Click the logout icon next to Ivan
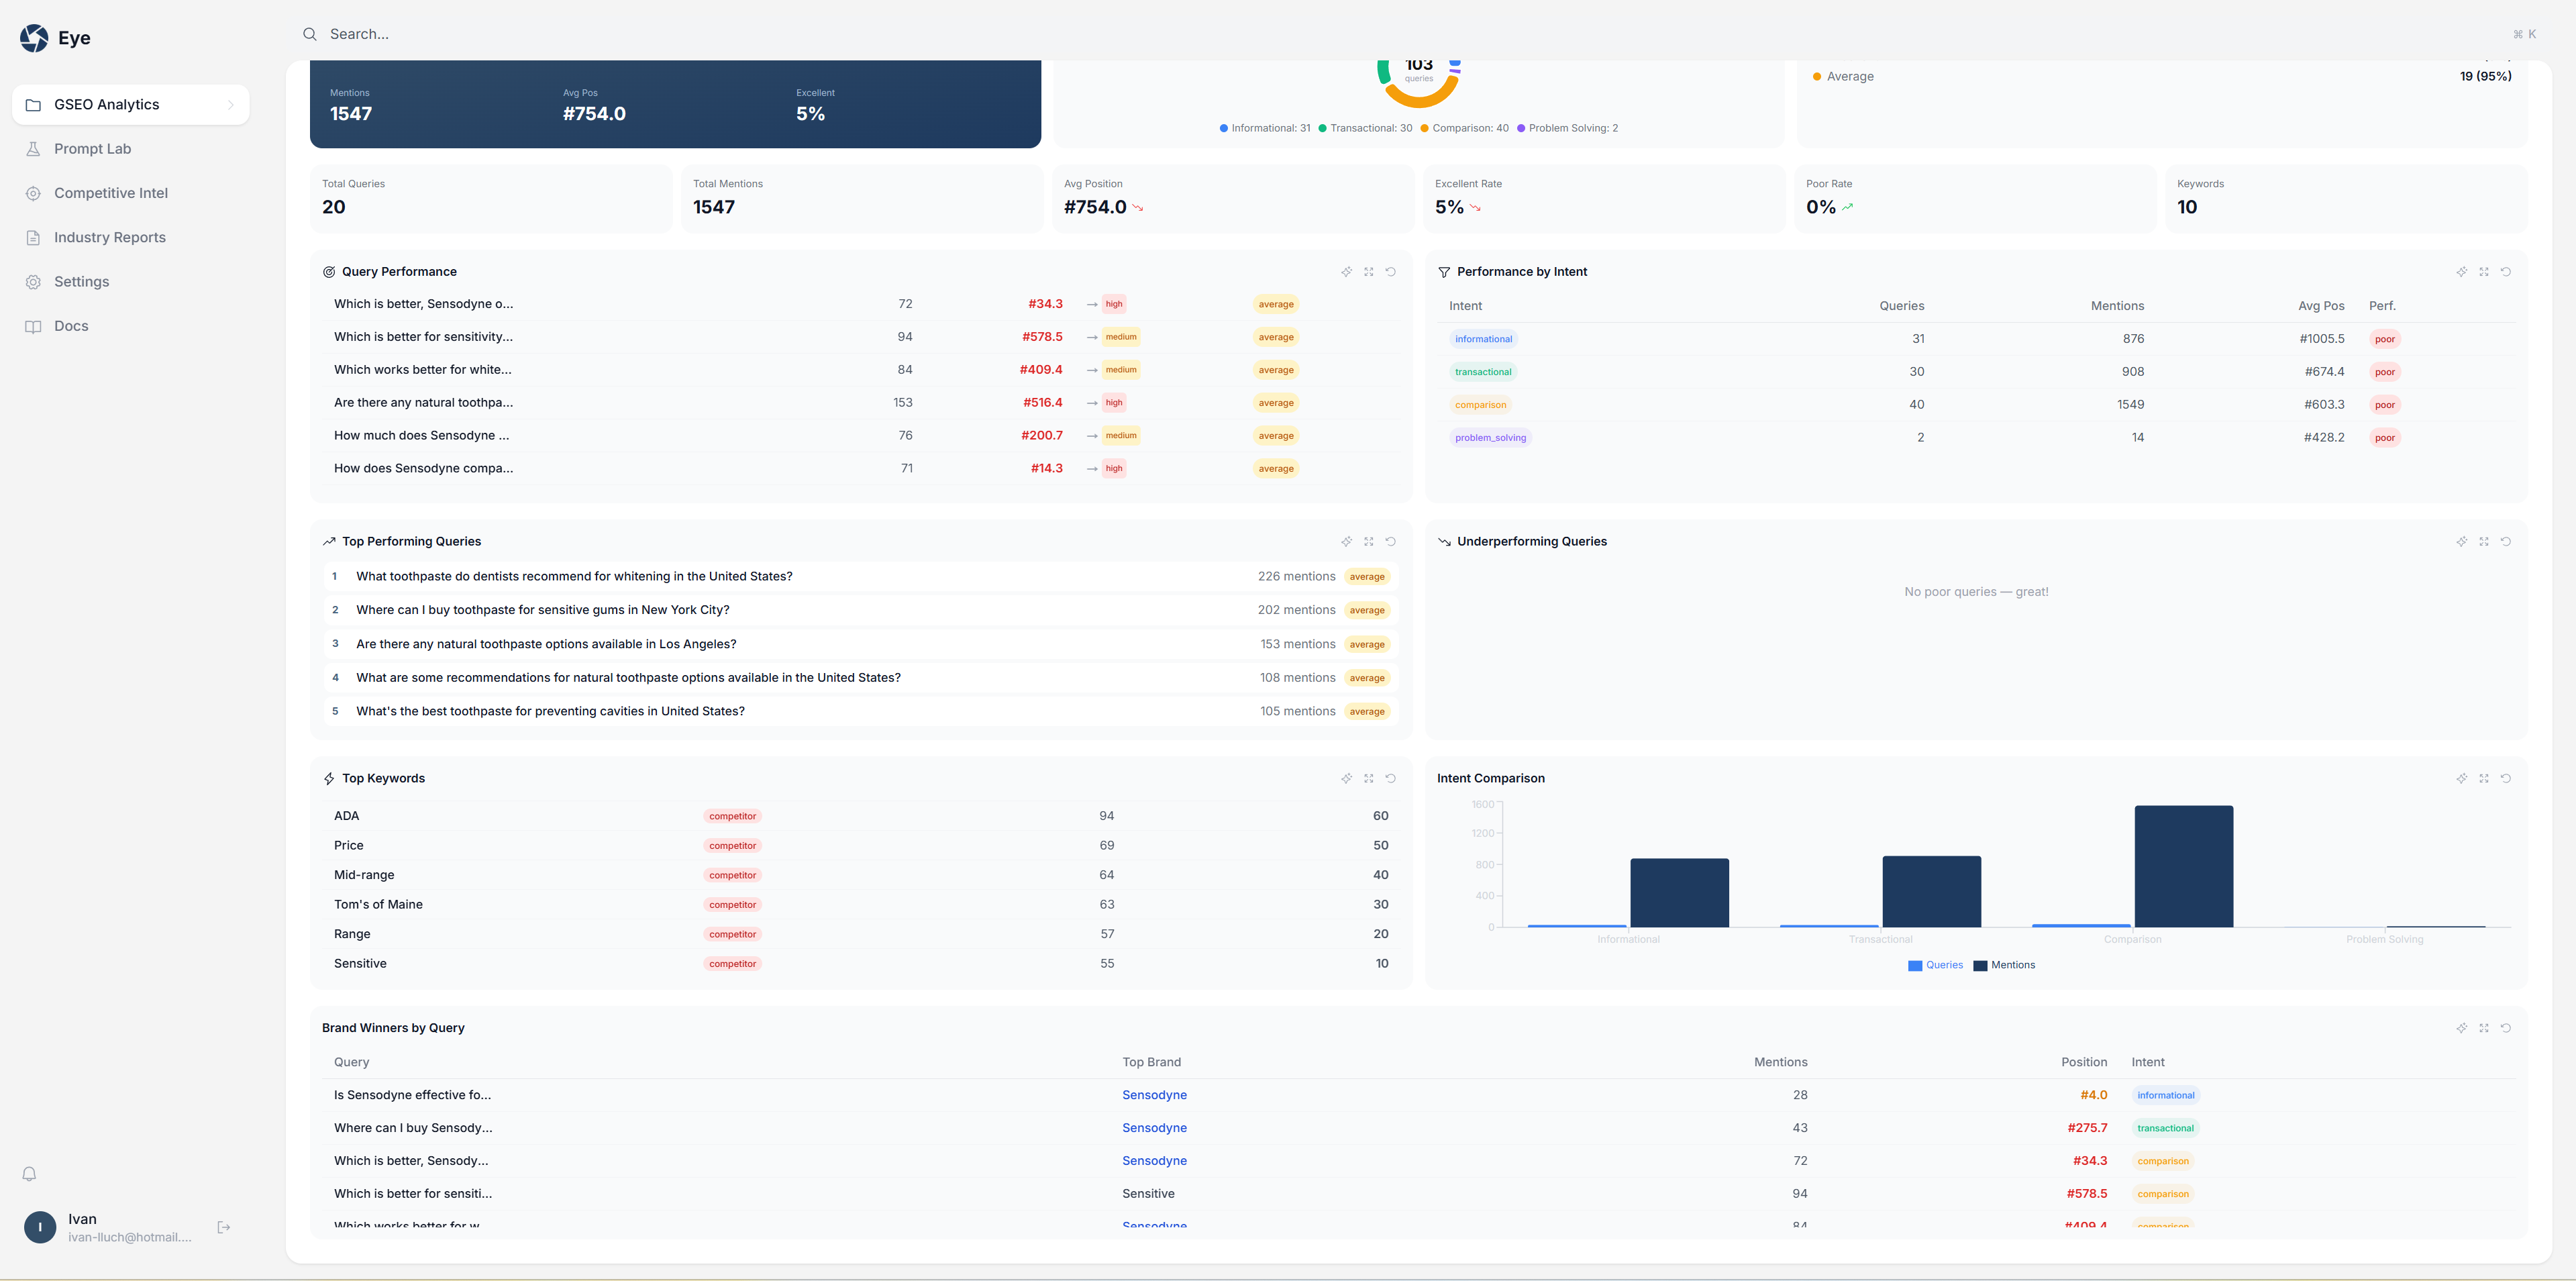Viewport: 2576px width, 1281px height. (x=223, y=1227)
